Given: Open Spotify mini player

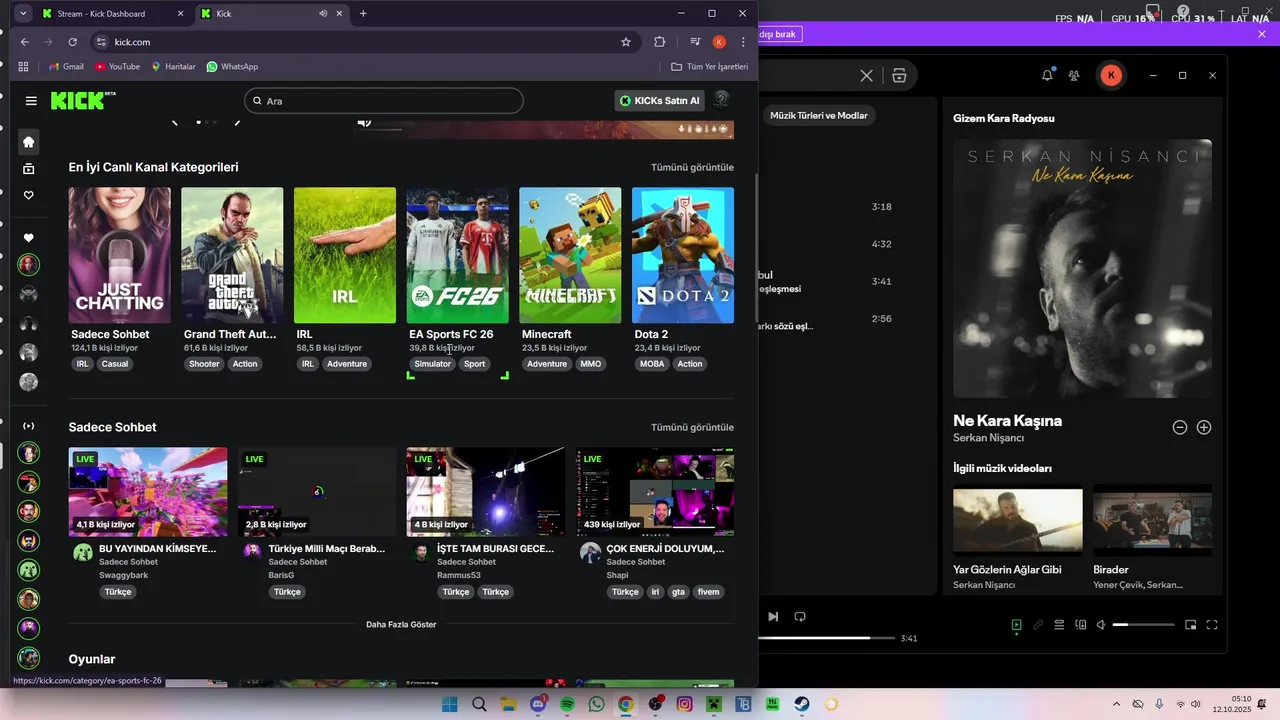Looking at the screenshot, I should point(1190,625).
